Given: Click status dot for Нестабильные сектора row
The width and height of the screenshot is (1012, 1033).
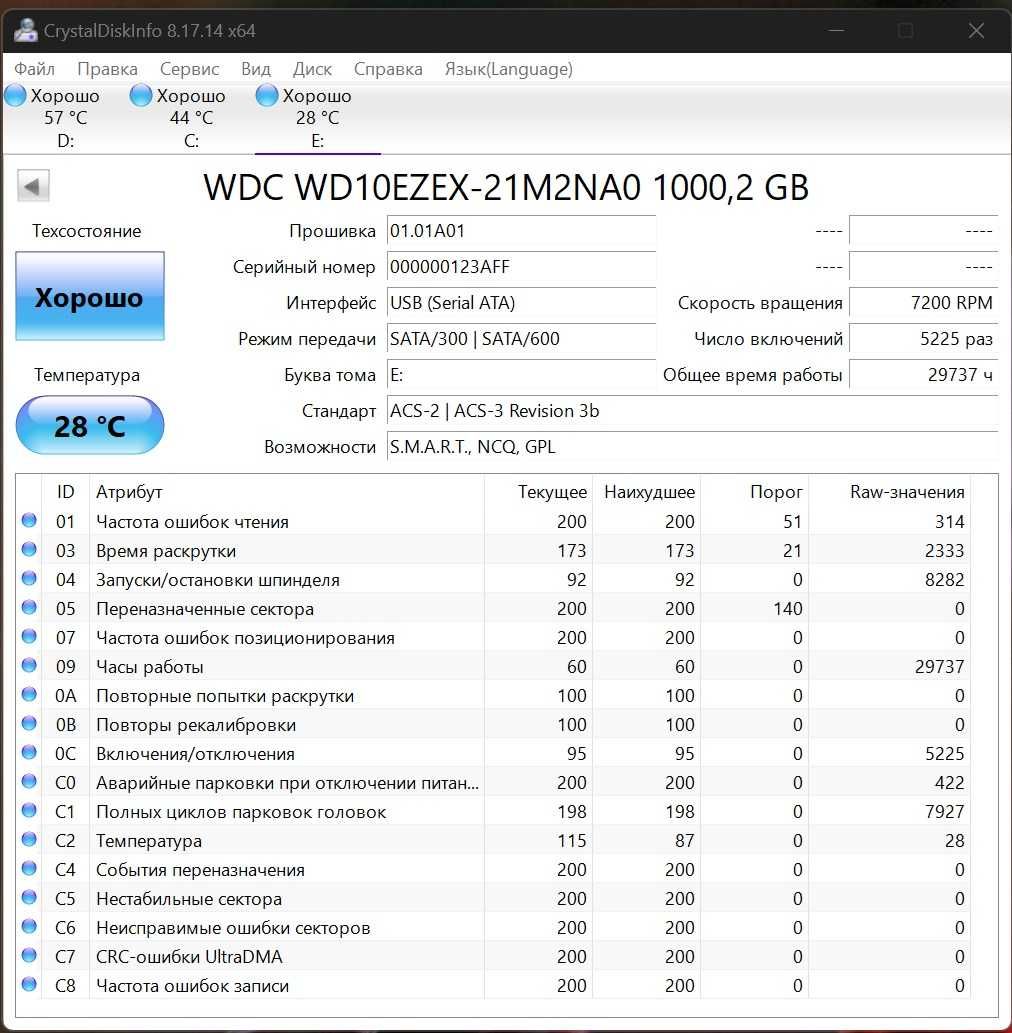Looking at the screenshot, I should [x=29, y=897].
